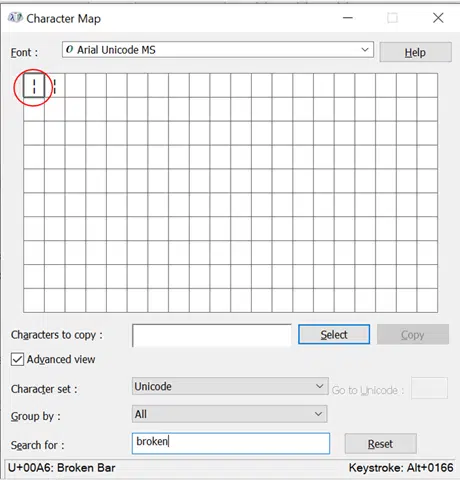This screenshot has height=480, width=460.
Task: Uncheck the Advanced view checkbox
Action: [x=17, y=360]
